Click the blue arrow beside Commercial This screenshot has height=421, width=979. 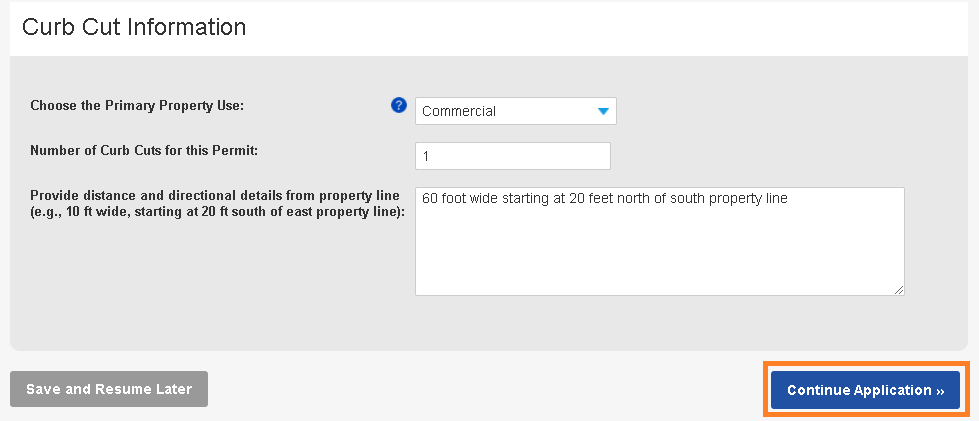pyautogui.click(x=603, y=111)
